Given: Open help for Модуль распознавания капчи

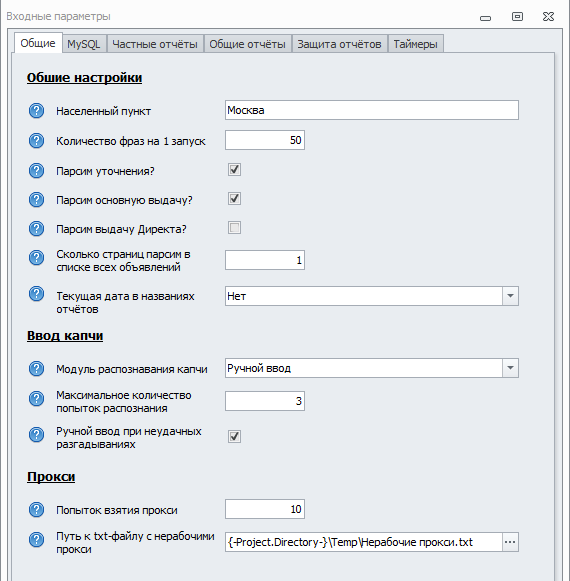Looking at the screenshot, I should [36, 369].
